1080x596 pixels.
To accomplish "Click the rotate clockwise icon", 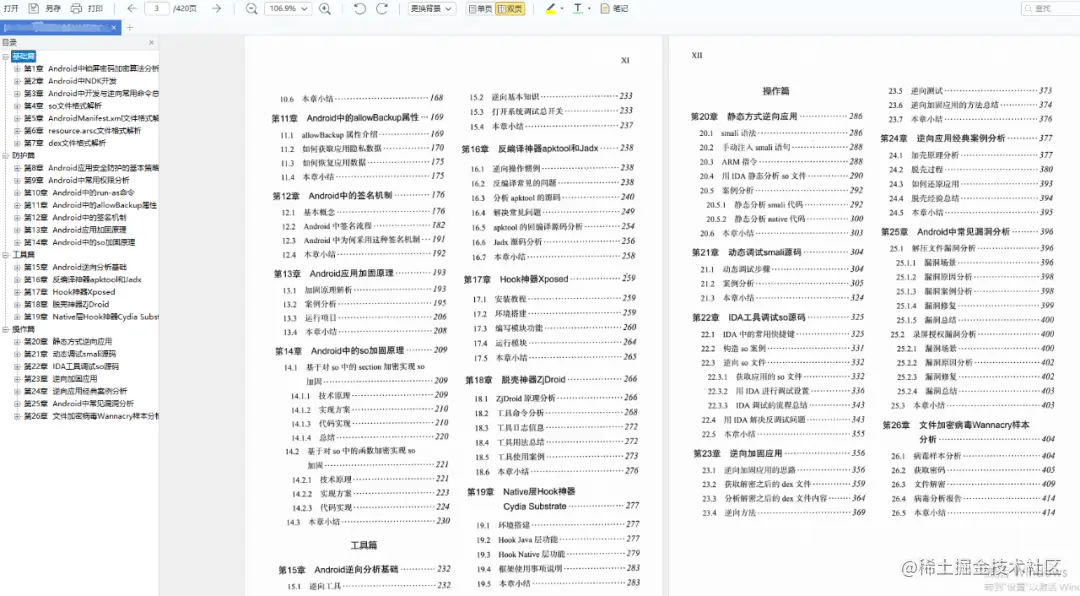I will pos(382,8).
